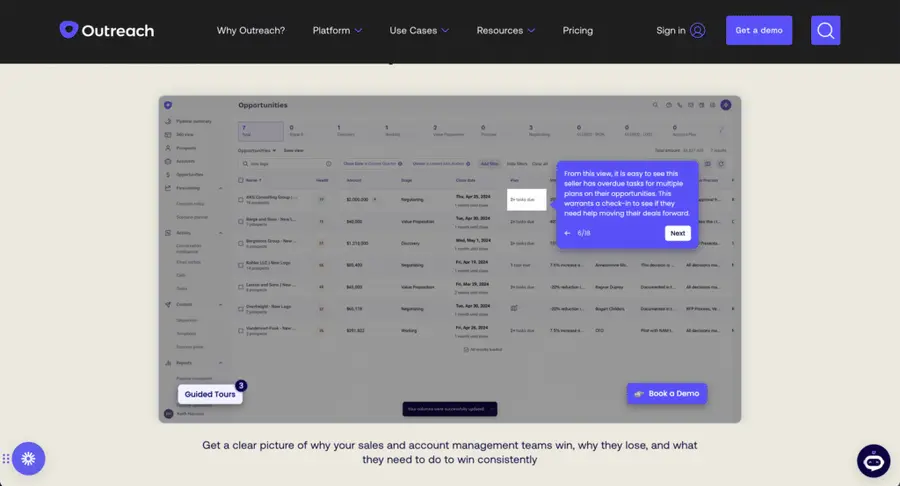This screenshot has height=486, width=900.
Task: Click the mail icon in demo toolbar
Action: [x=690, y=105]
